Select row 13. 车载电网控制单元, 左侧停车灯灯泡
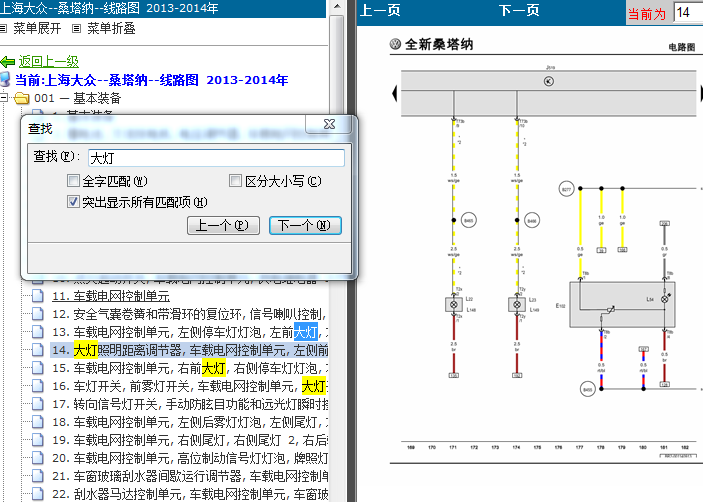 point(189,332)
